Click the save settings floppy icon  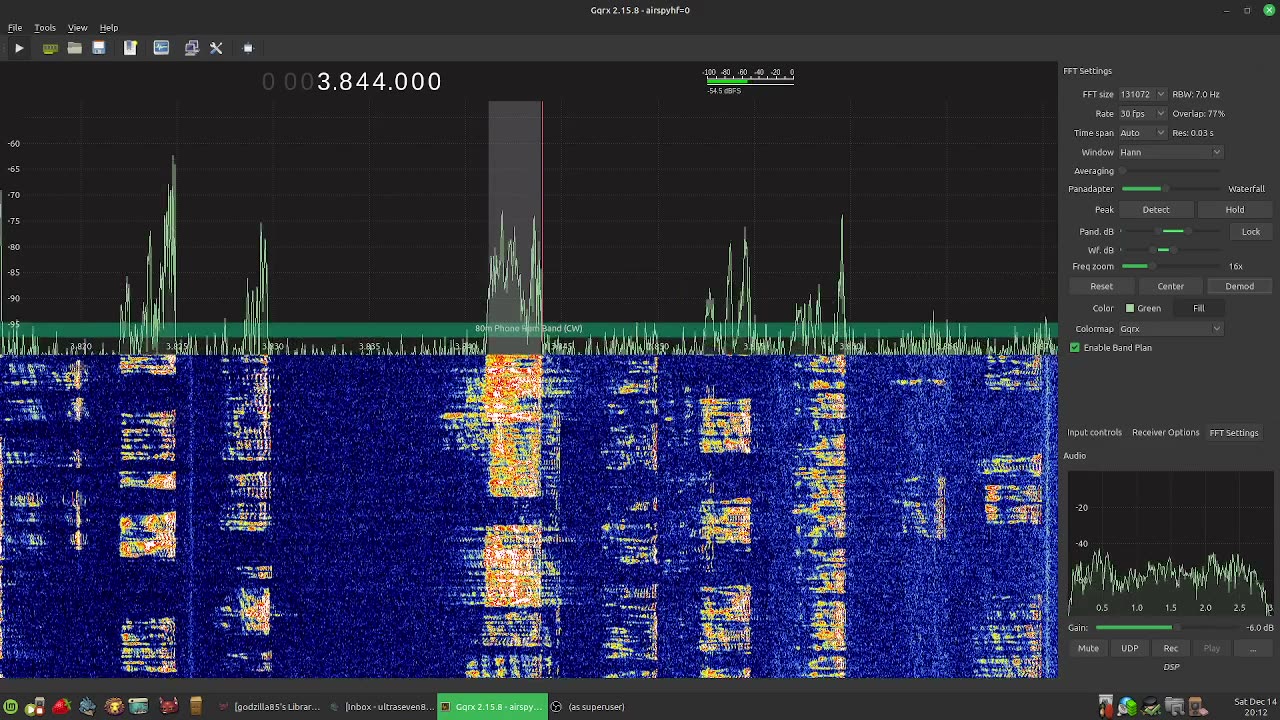(x=98, y=48)
